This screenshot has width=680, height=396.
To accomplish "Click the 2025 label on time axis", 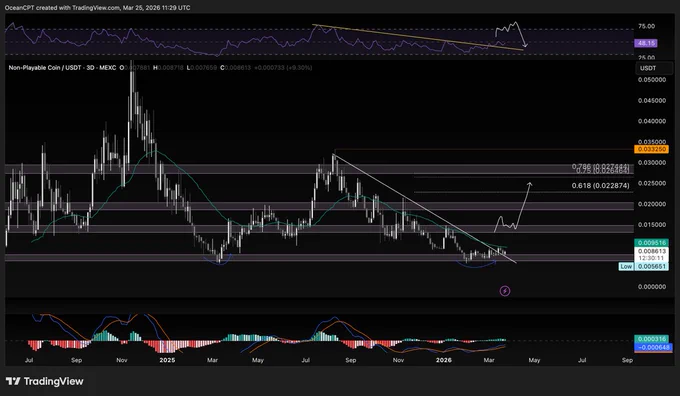I will (167, 360).
